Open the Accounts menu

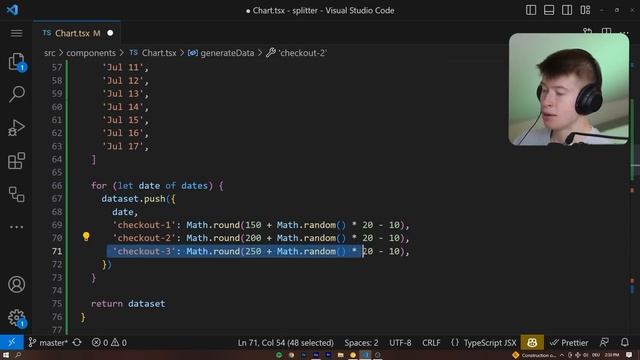click(x=16, y=284)
